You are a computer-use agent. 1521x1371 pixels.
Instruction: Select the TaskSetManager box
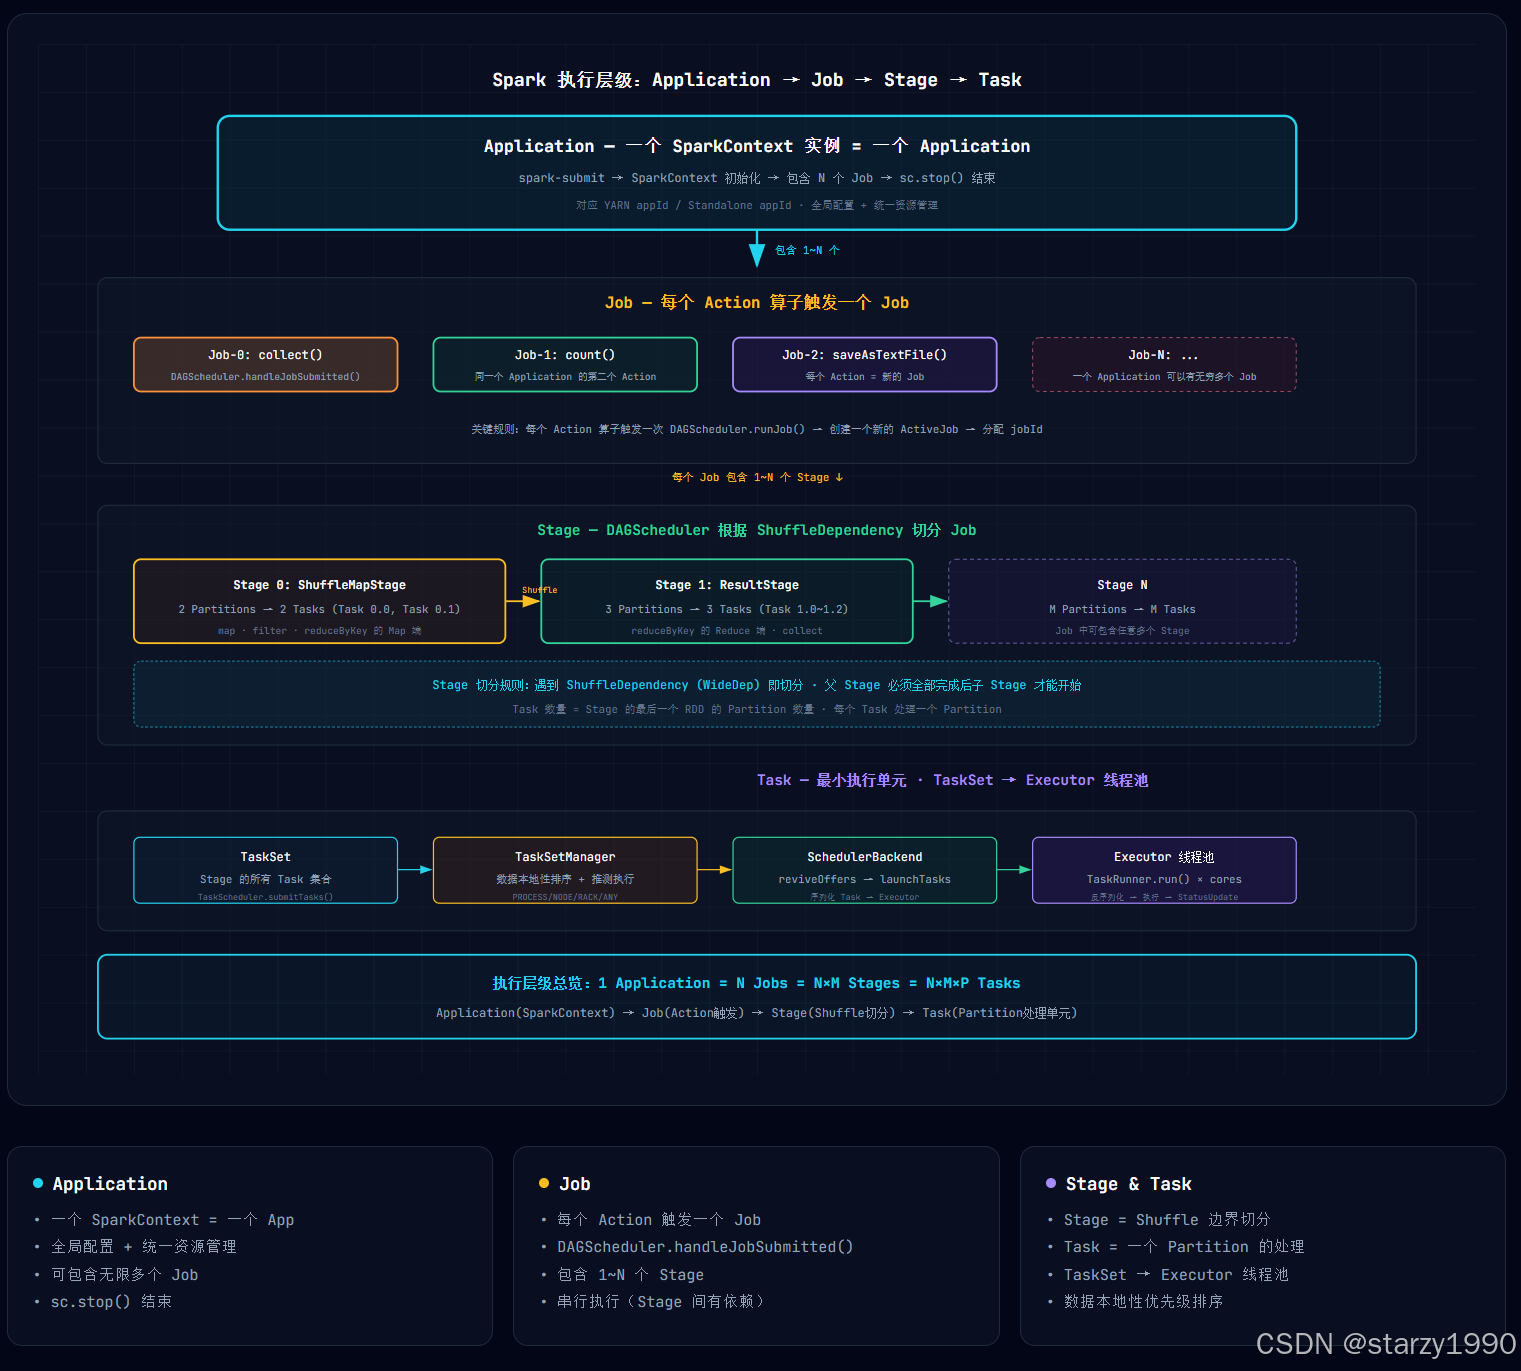point(565,870)
